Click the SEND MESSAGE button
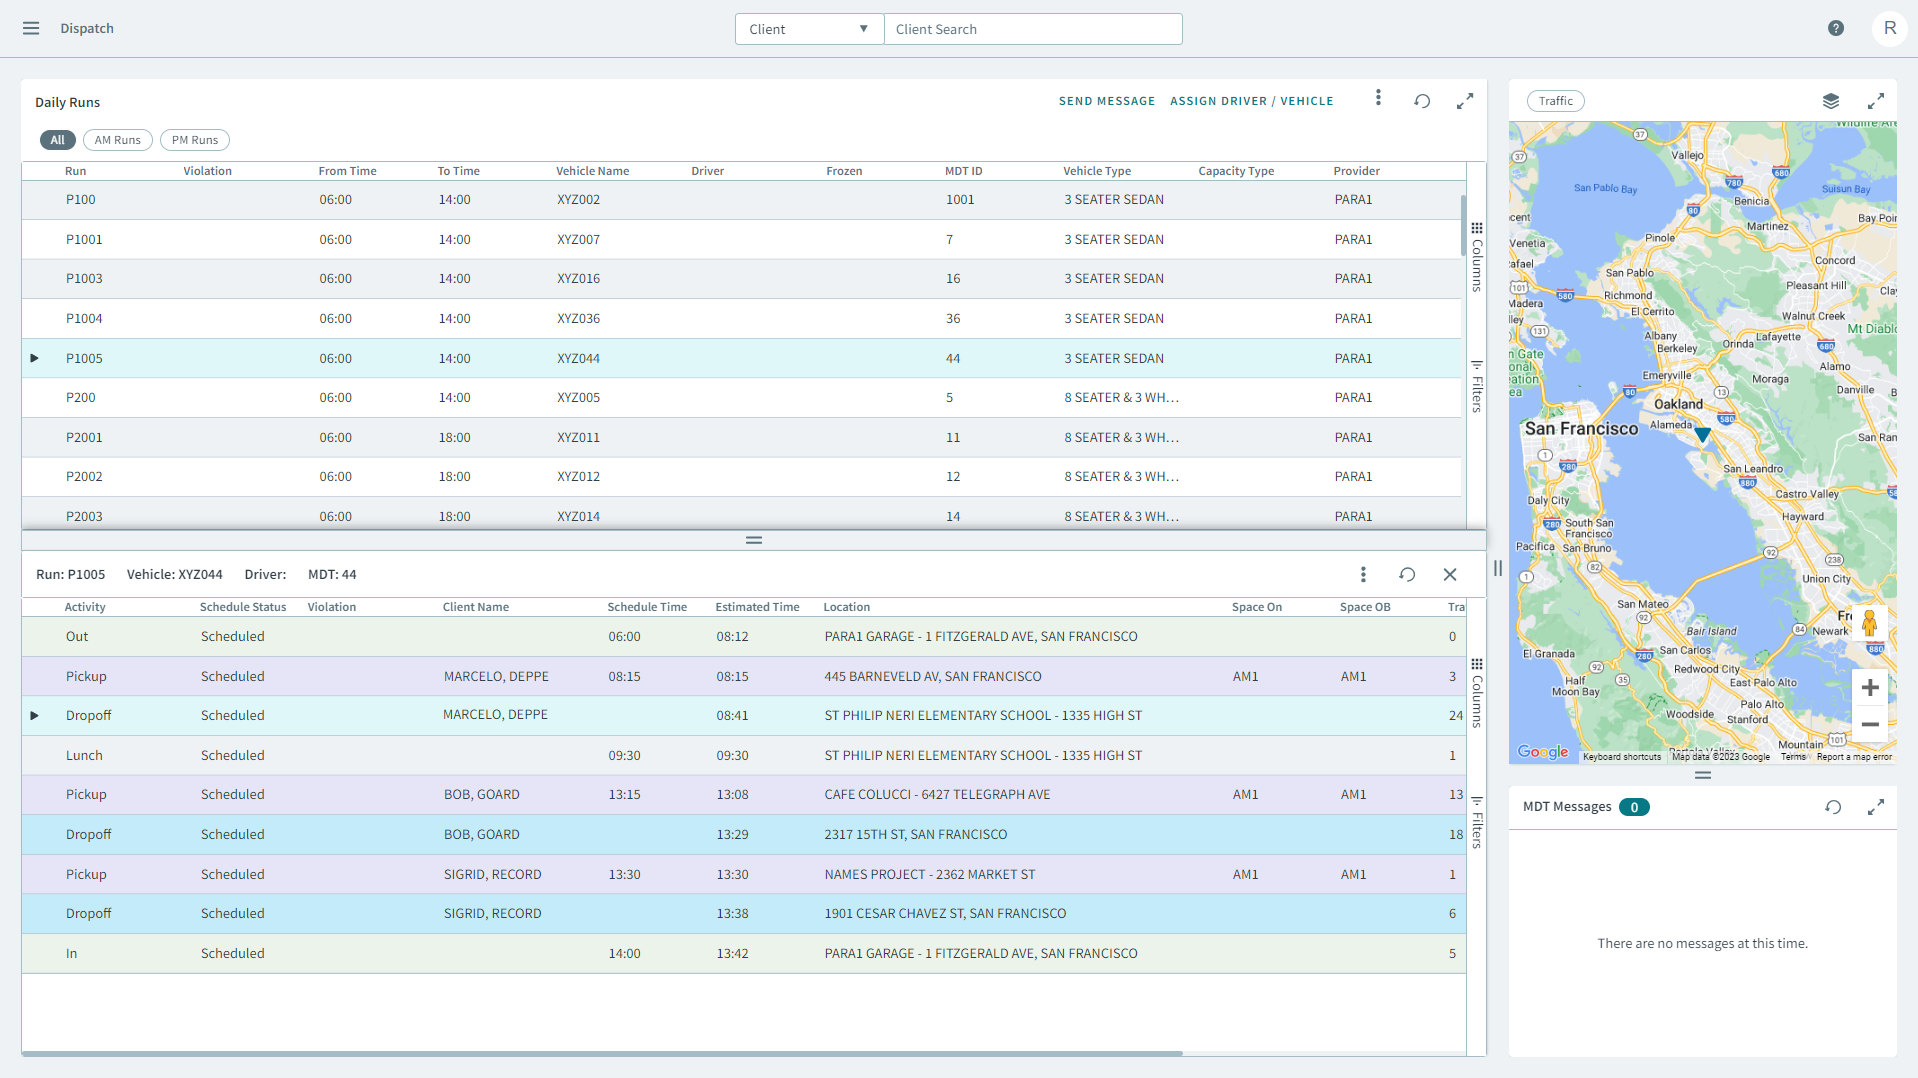 (1106, 101)
